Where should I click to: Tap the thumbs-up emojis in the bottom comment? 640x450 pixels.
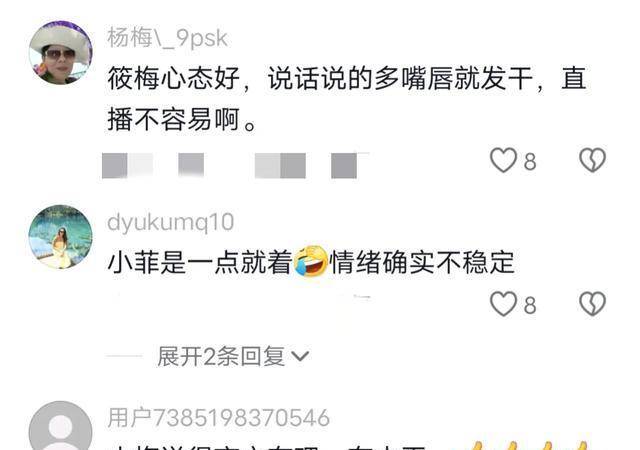click(529, 445)
